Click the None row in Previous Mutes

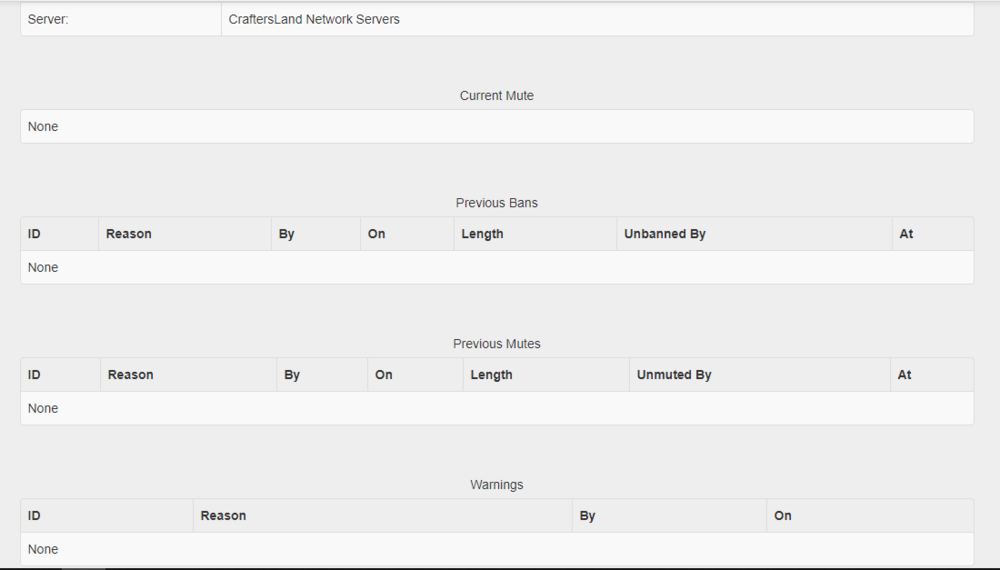(x=43, y=409)
